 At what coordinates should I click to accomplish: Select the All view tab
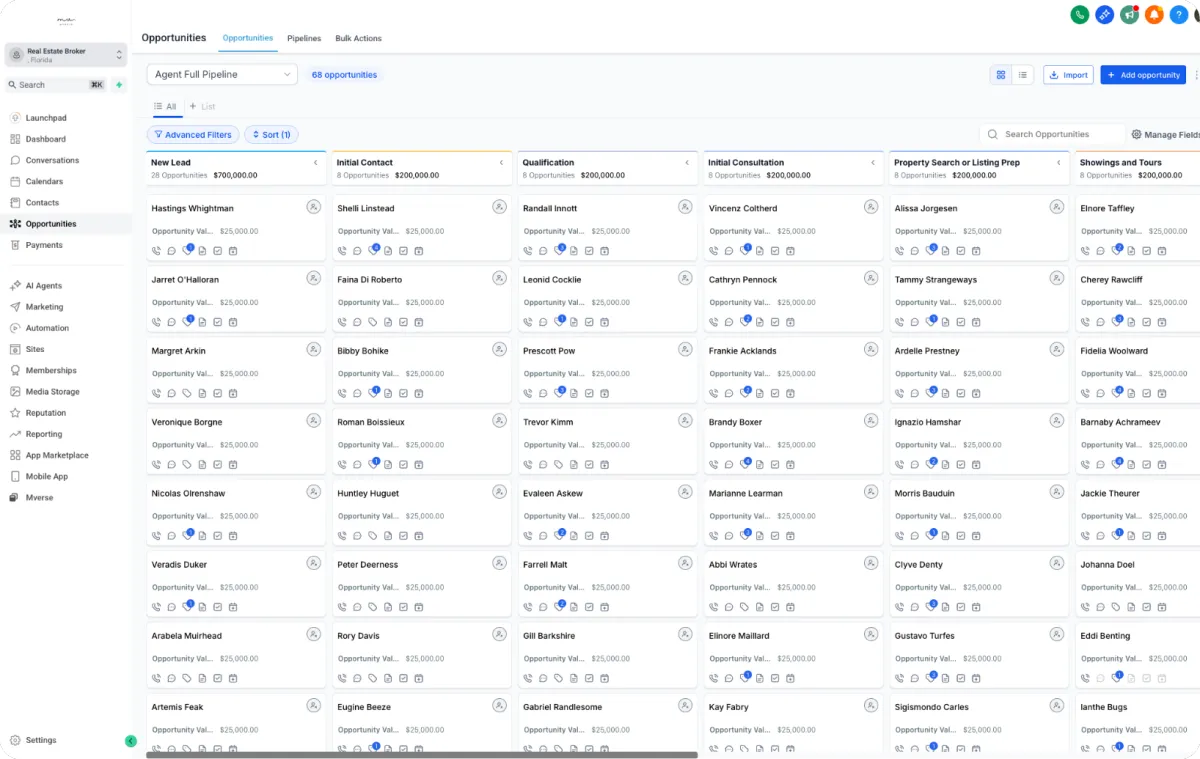point(165,106)
